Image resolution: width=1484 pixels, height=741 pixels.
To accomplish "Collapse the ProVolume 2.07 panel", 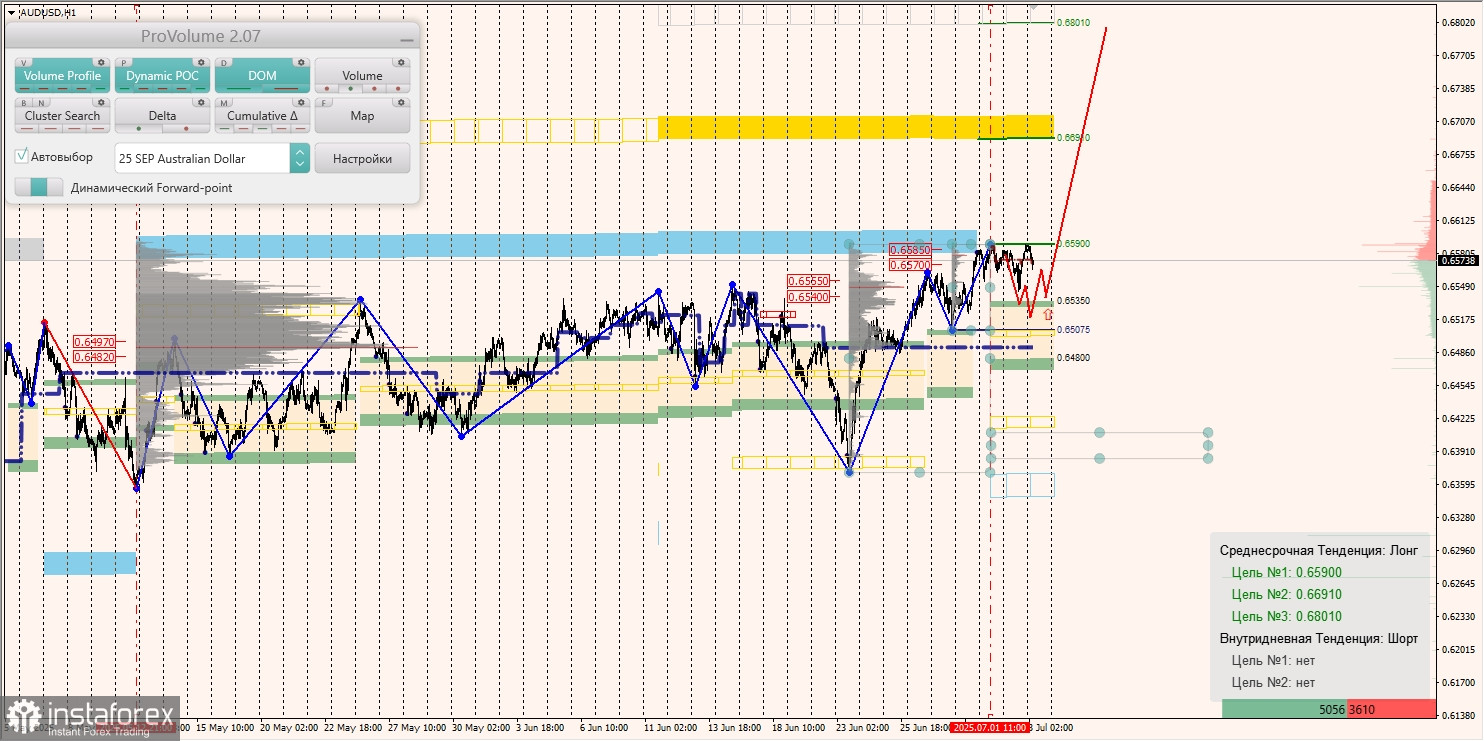I will [x=406, y=38].
